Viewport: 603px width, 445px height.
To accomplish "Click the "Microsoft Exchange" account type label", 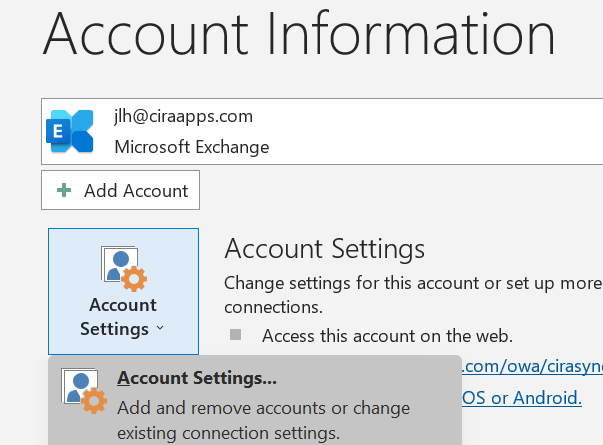I will pos(191,147).
